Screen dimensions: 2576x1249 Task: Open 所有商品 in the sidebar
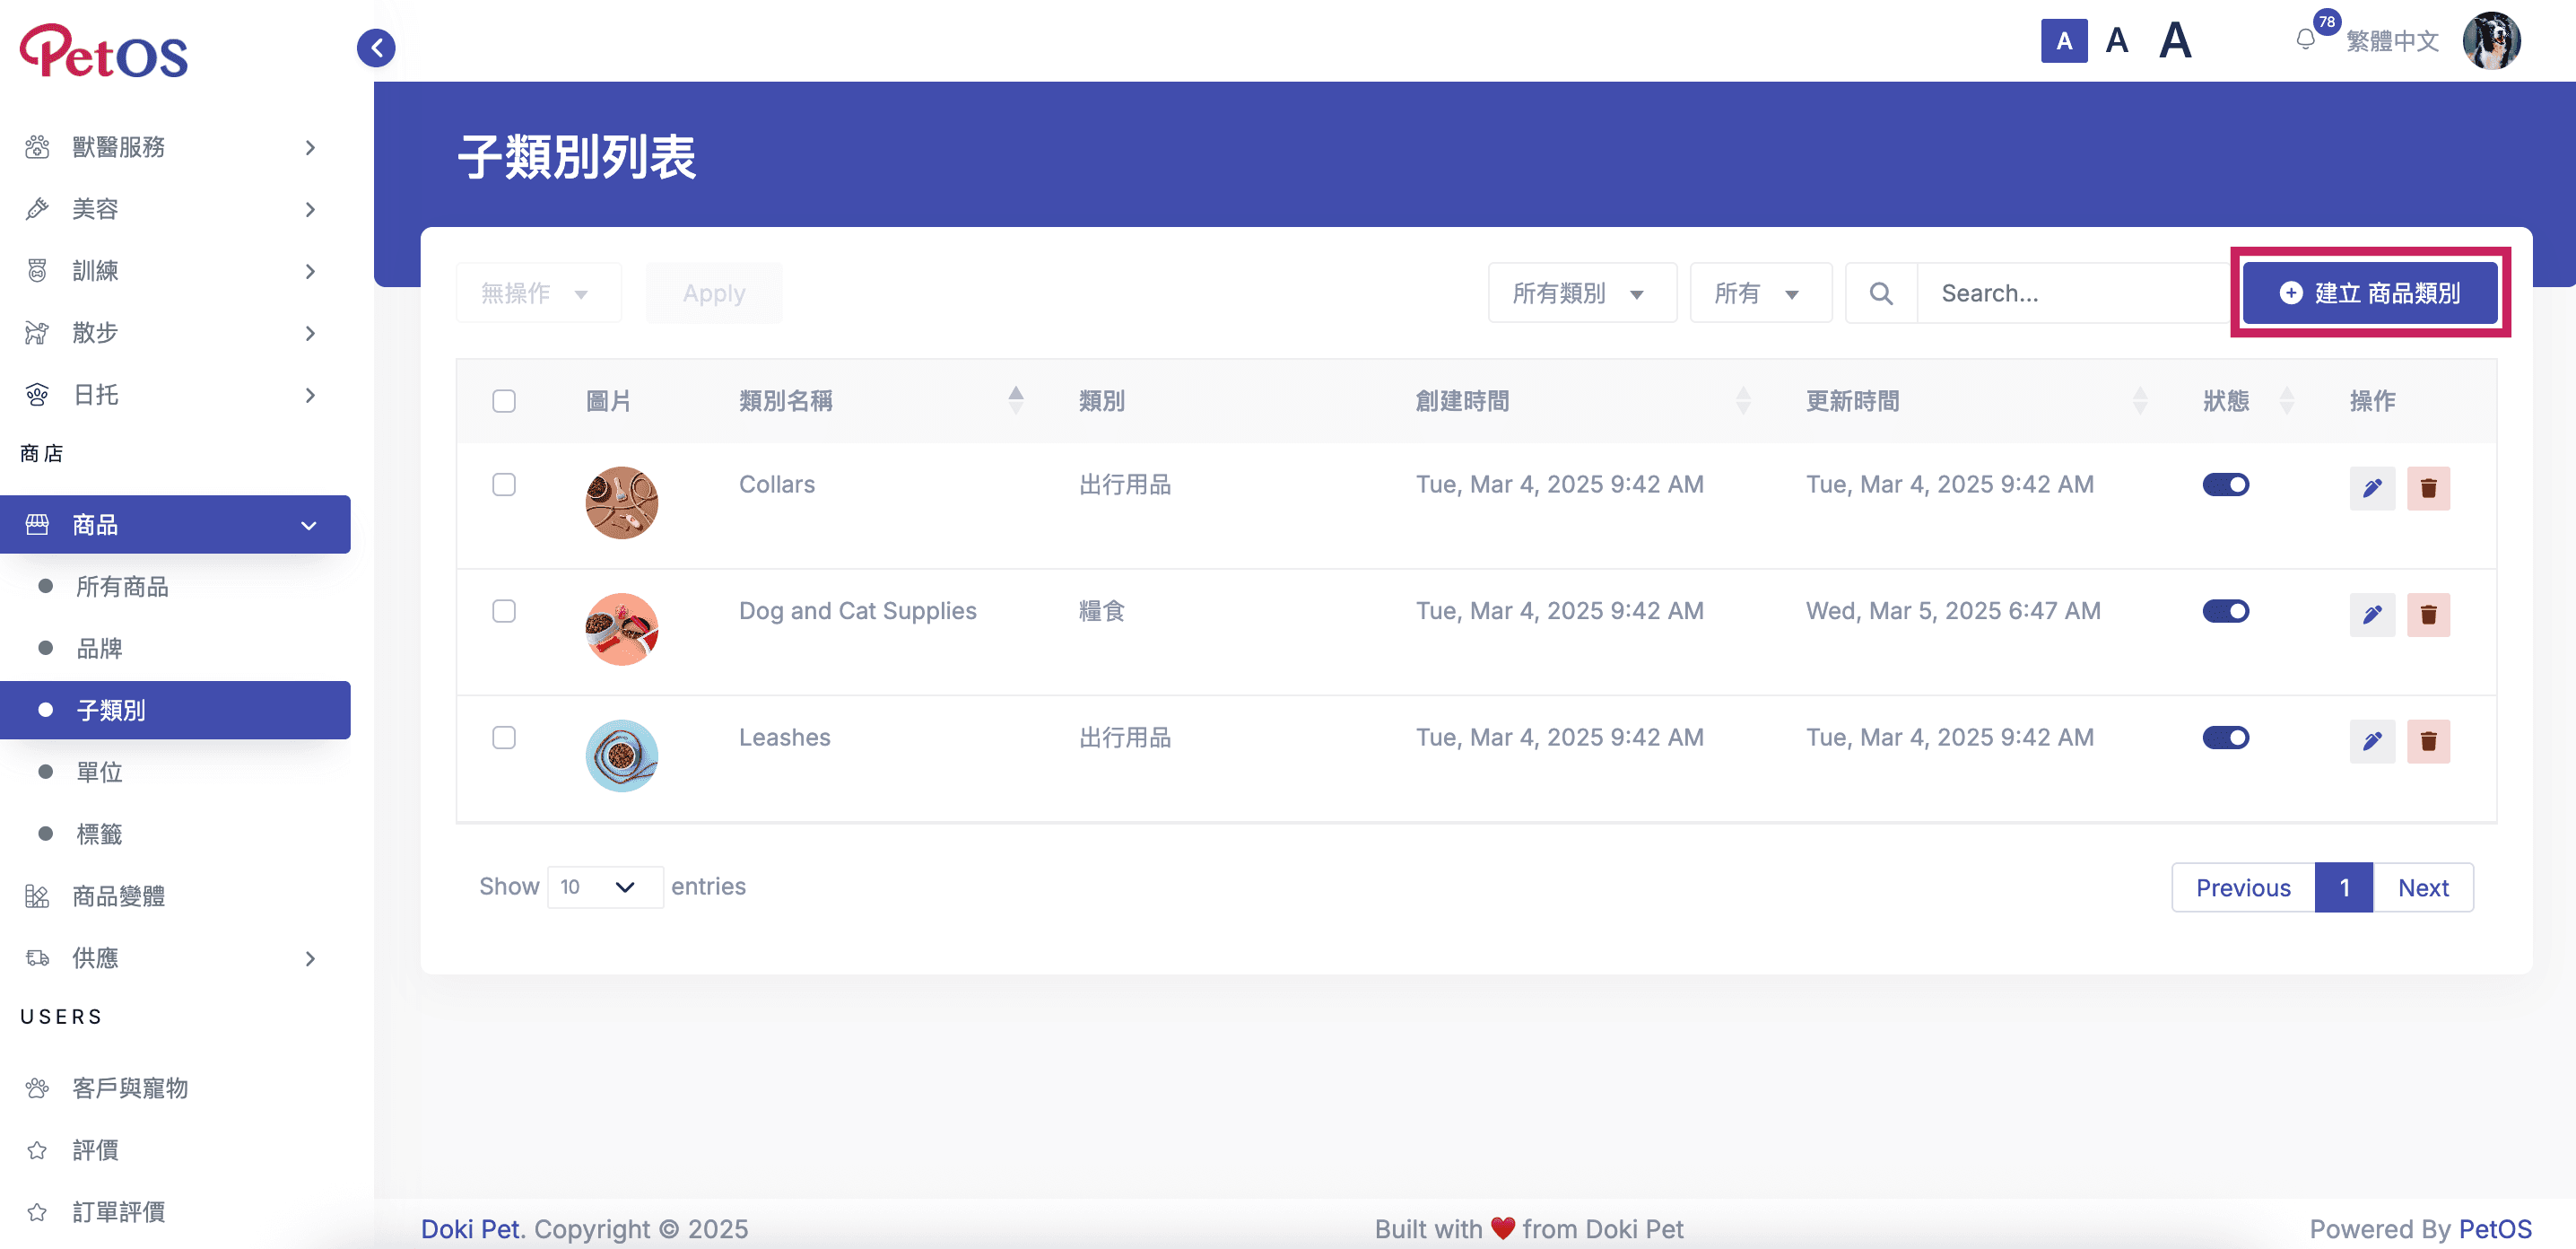(x=122, y=587)
